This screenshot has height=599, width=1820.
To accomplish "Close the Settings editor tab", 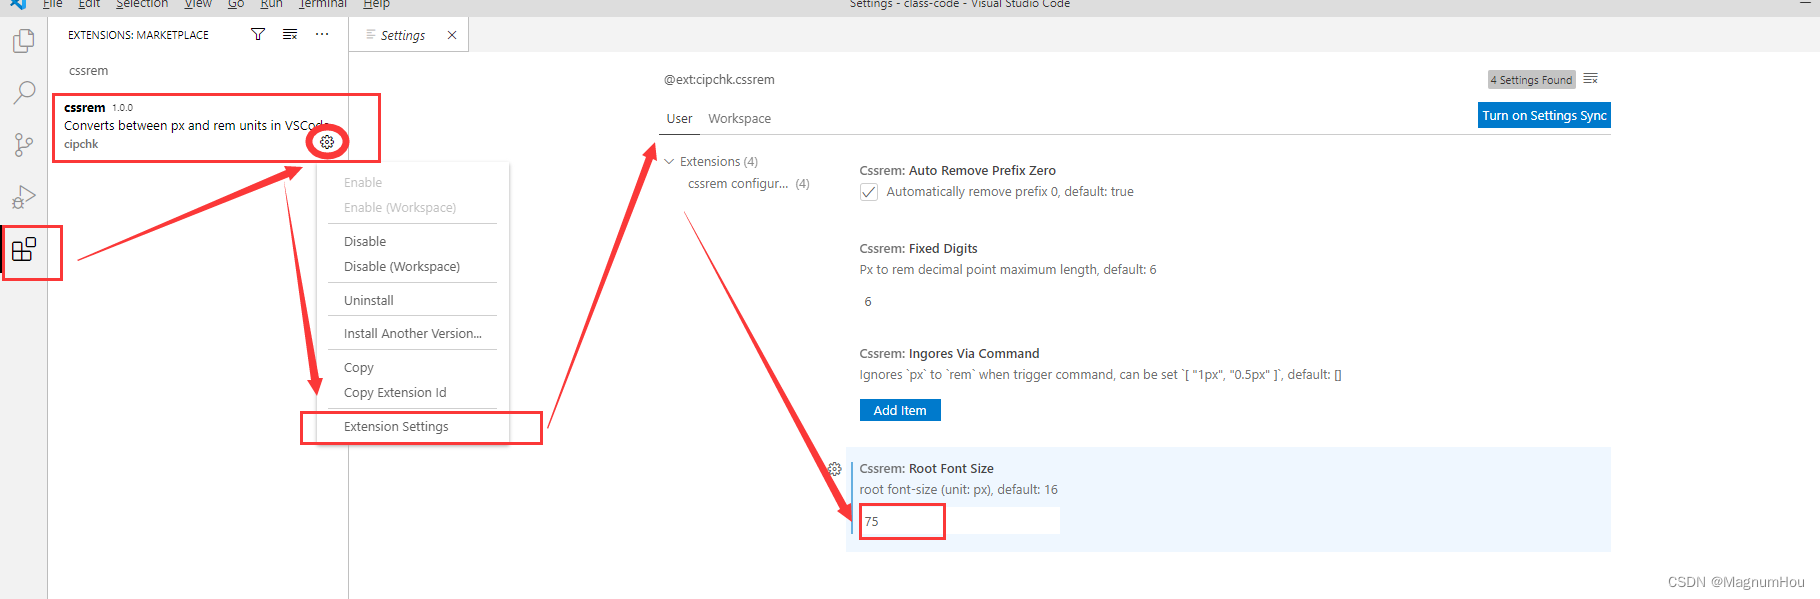I will 452,35.
